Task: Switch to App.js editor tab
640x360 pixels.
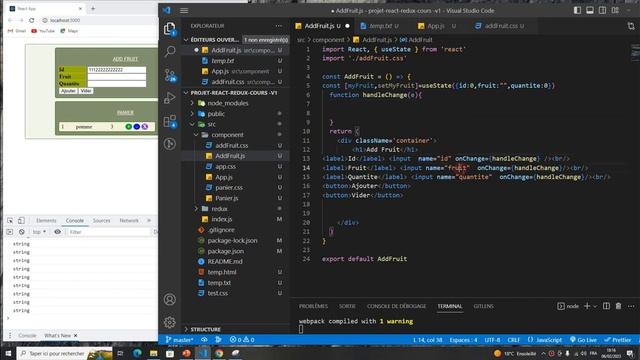Action: 436,26
